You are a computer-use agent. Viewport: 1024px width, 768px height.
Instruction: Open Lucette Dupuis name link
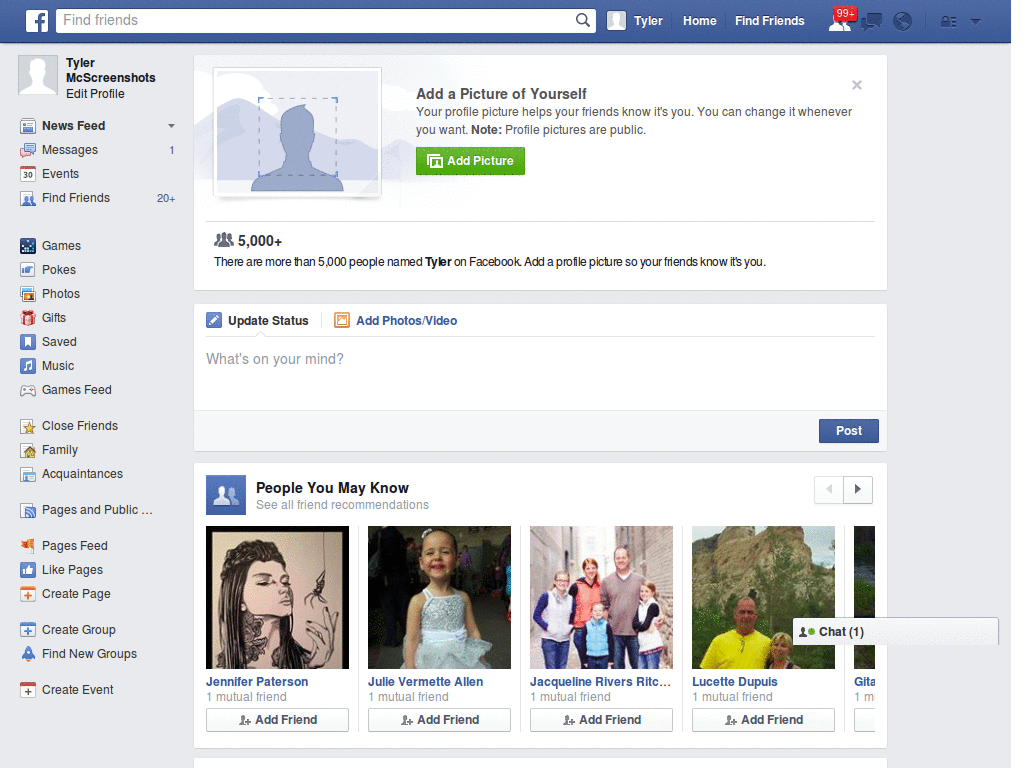(x=735, y=682)
